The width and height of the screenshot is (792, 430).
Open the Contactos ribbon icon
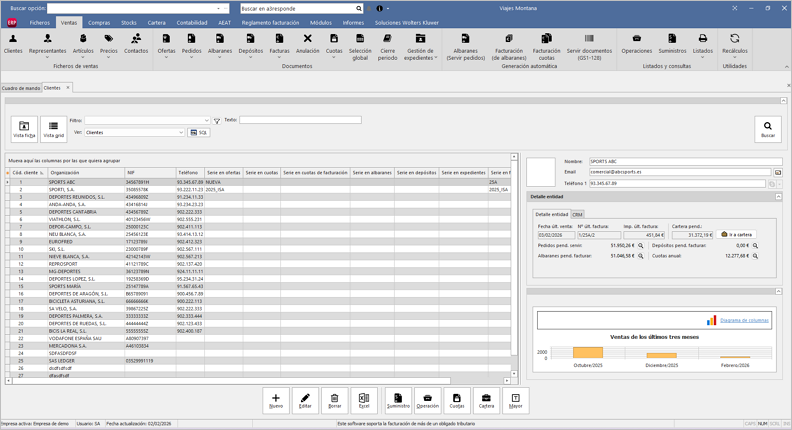[x=136, y=44]
